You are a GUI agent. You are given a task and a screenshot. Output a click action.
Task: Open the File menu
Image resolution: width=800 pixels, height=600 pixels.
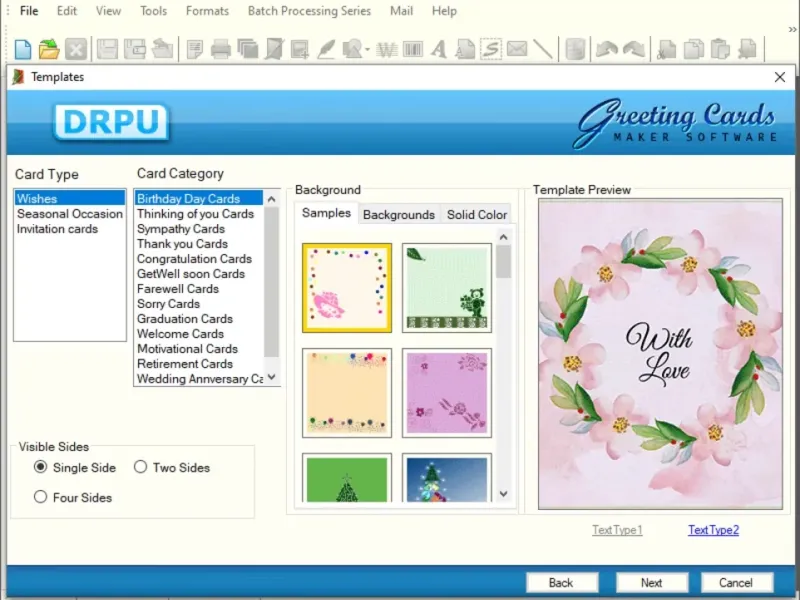(29, 11)
